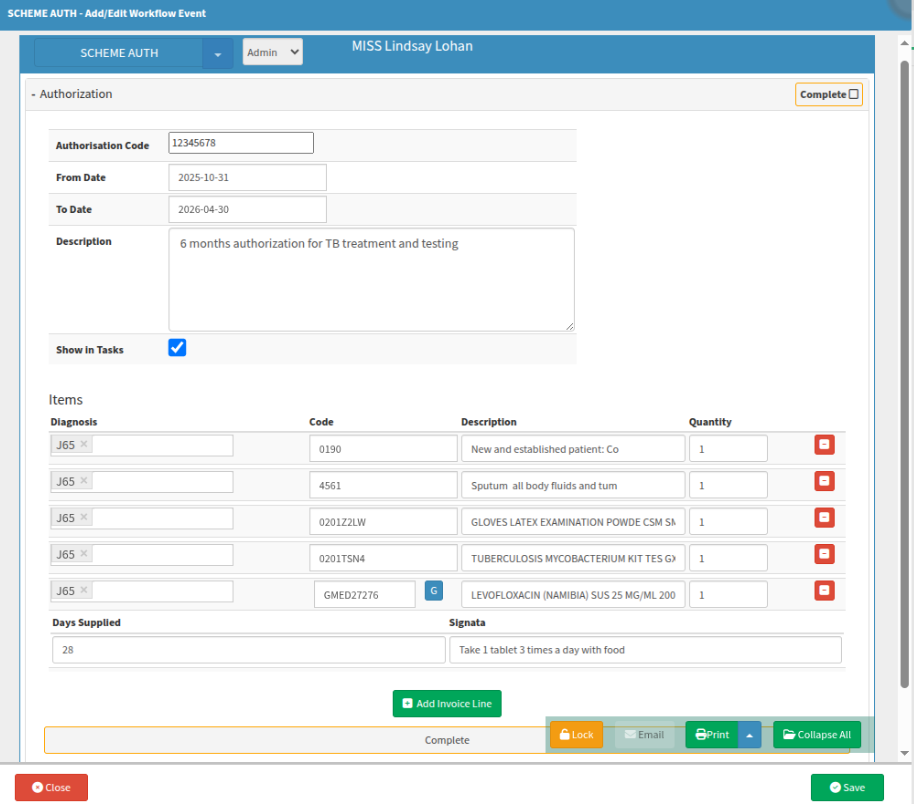Screen dimensions: 914x804
Task: Tick the Complete checkbox in Authorization header
Action: pos(853,94)
